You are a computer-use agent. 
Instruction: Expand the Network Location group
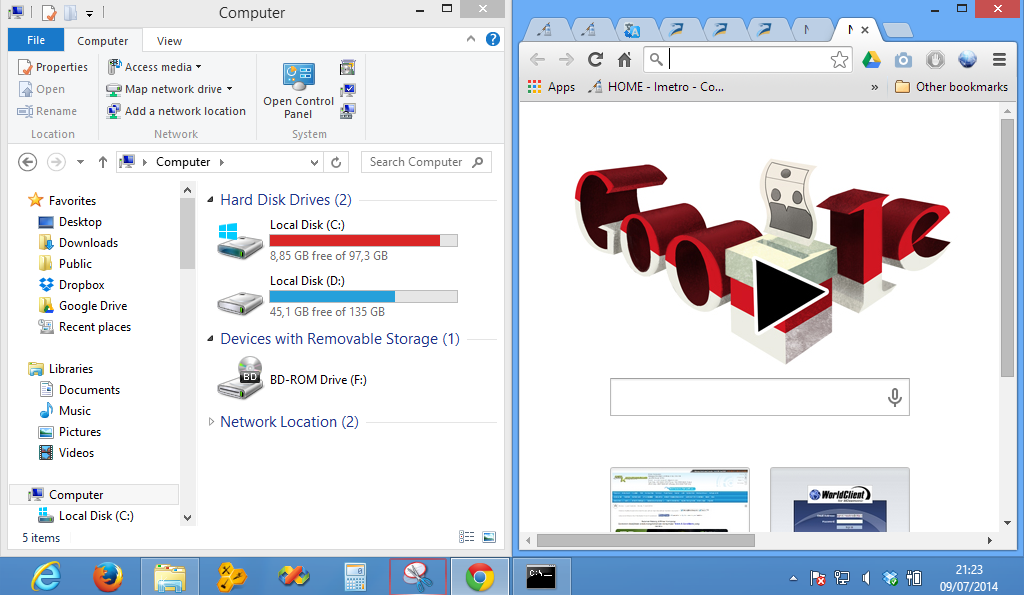click(x=211, y=422)
